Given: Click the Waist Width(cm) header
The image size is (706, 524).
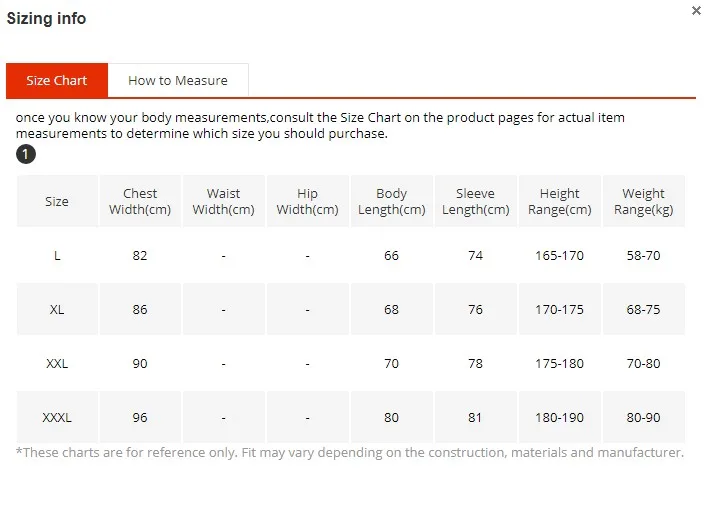Looking at the screenshot, I should tap(224, 201).
